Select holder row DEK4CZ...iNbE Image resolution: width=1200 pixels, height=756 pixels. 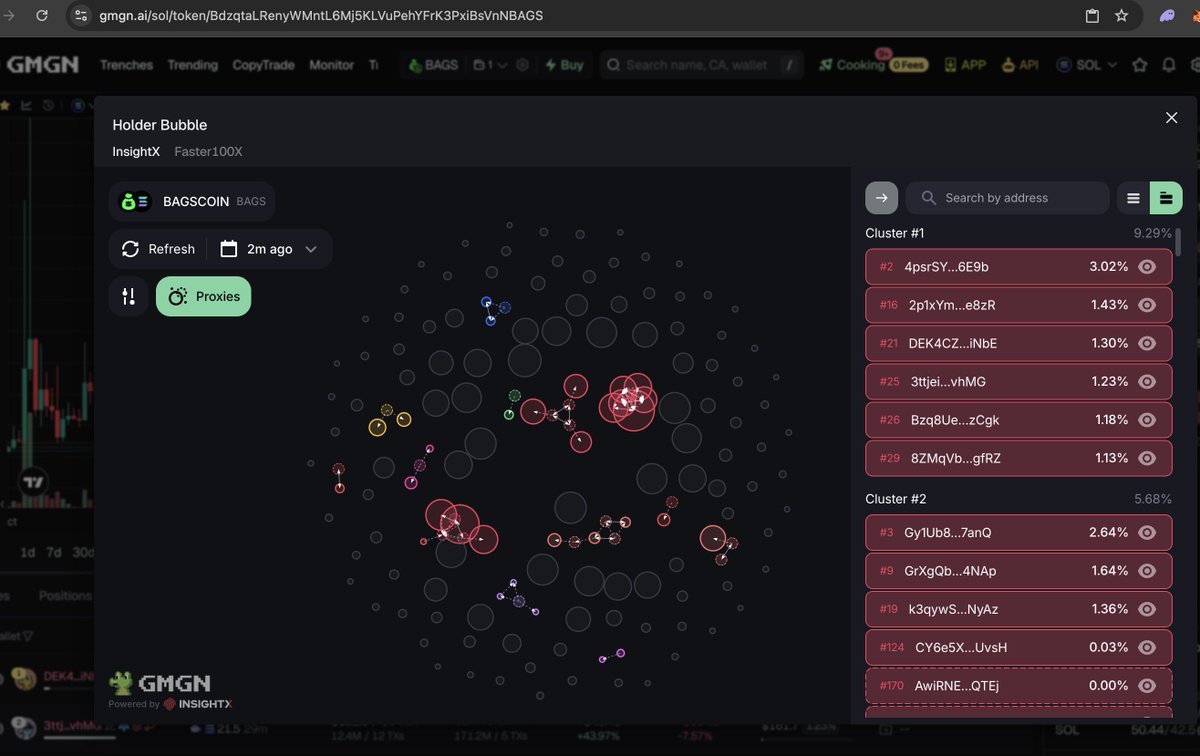pyautogui.click(x=1018, y=343)
